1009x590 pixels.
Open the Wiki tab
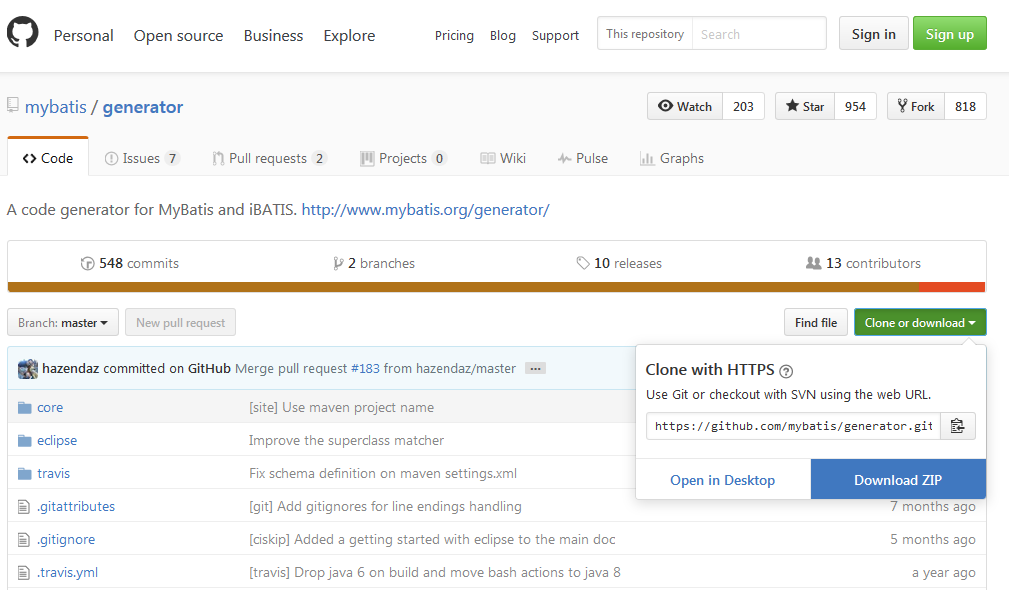pos(503,158)
